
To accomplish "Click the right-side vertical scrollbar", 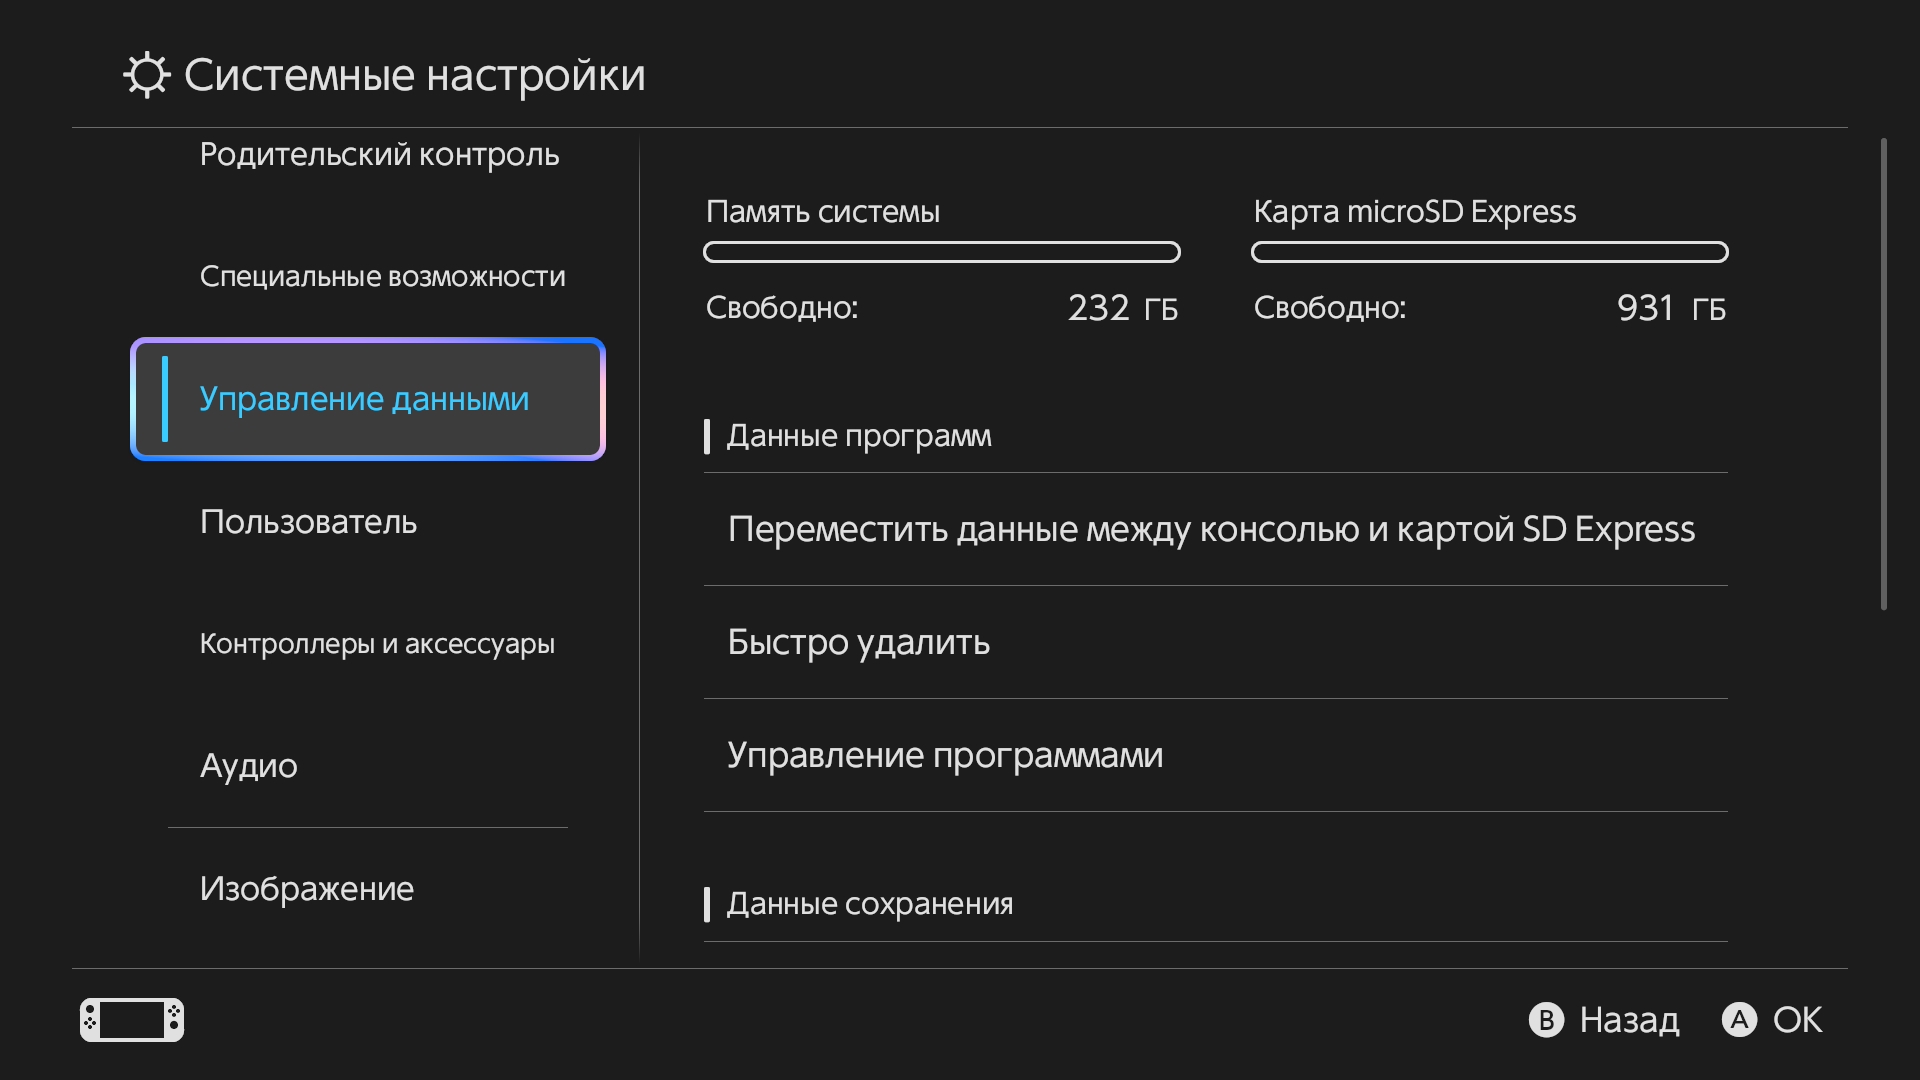I will pos(1883,375).
